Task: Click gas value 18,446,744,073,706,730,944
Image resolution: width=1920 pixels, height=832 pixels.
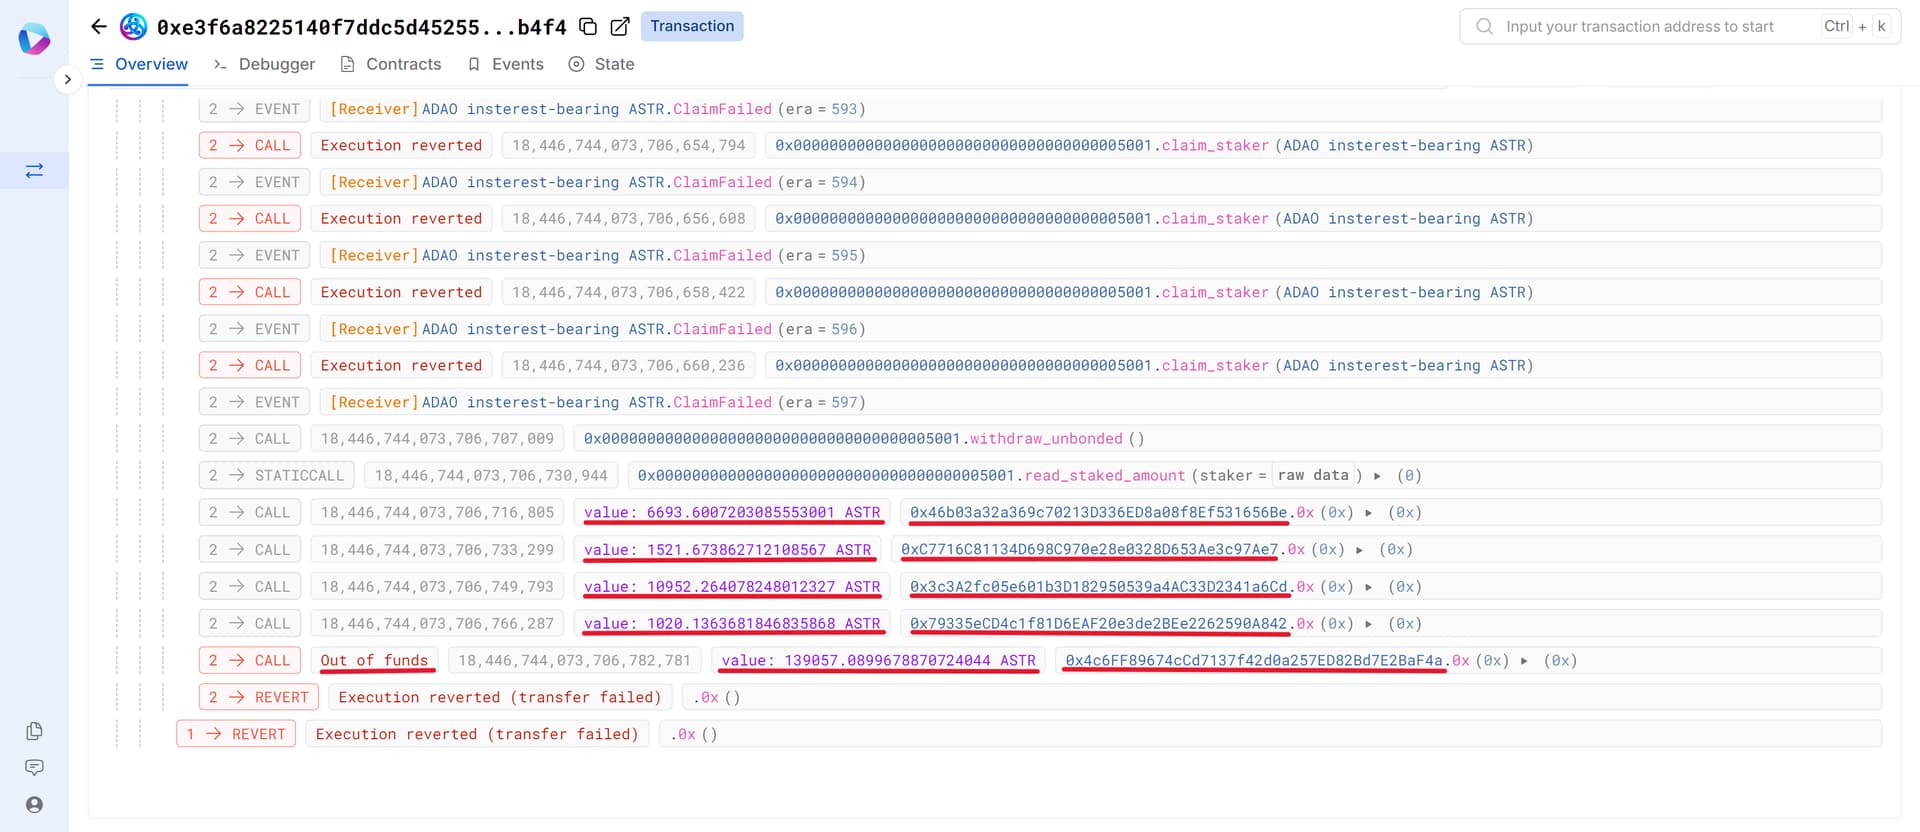Action: [491, 476]
